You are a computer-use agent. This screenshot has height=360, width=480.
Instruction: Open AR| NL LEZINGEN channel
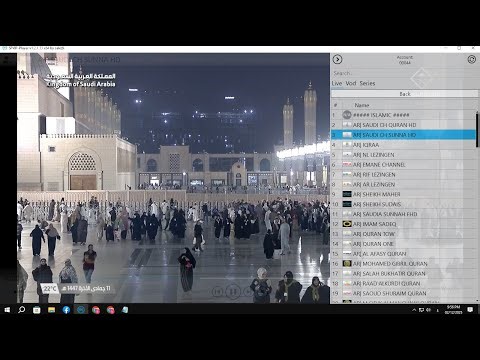pyautogui.click(x=403, y=155)
